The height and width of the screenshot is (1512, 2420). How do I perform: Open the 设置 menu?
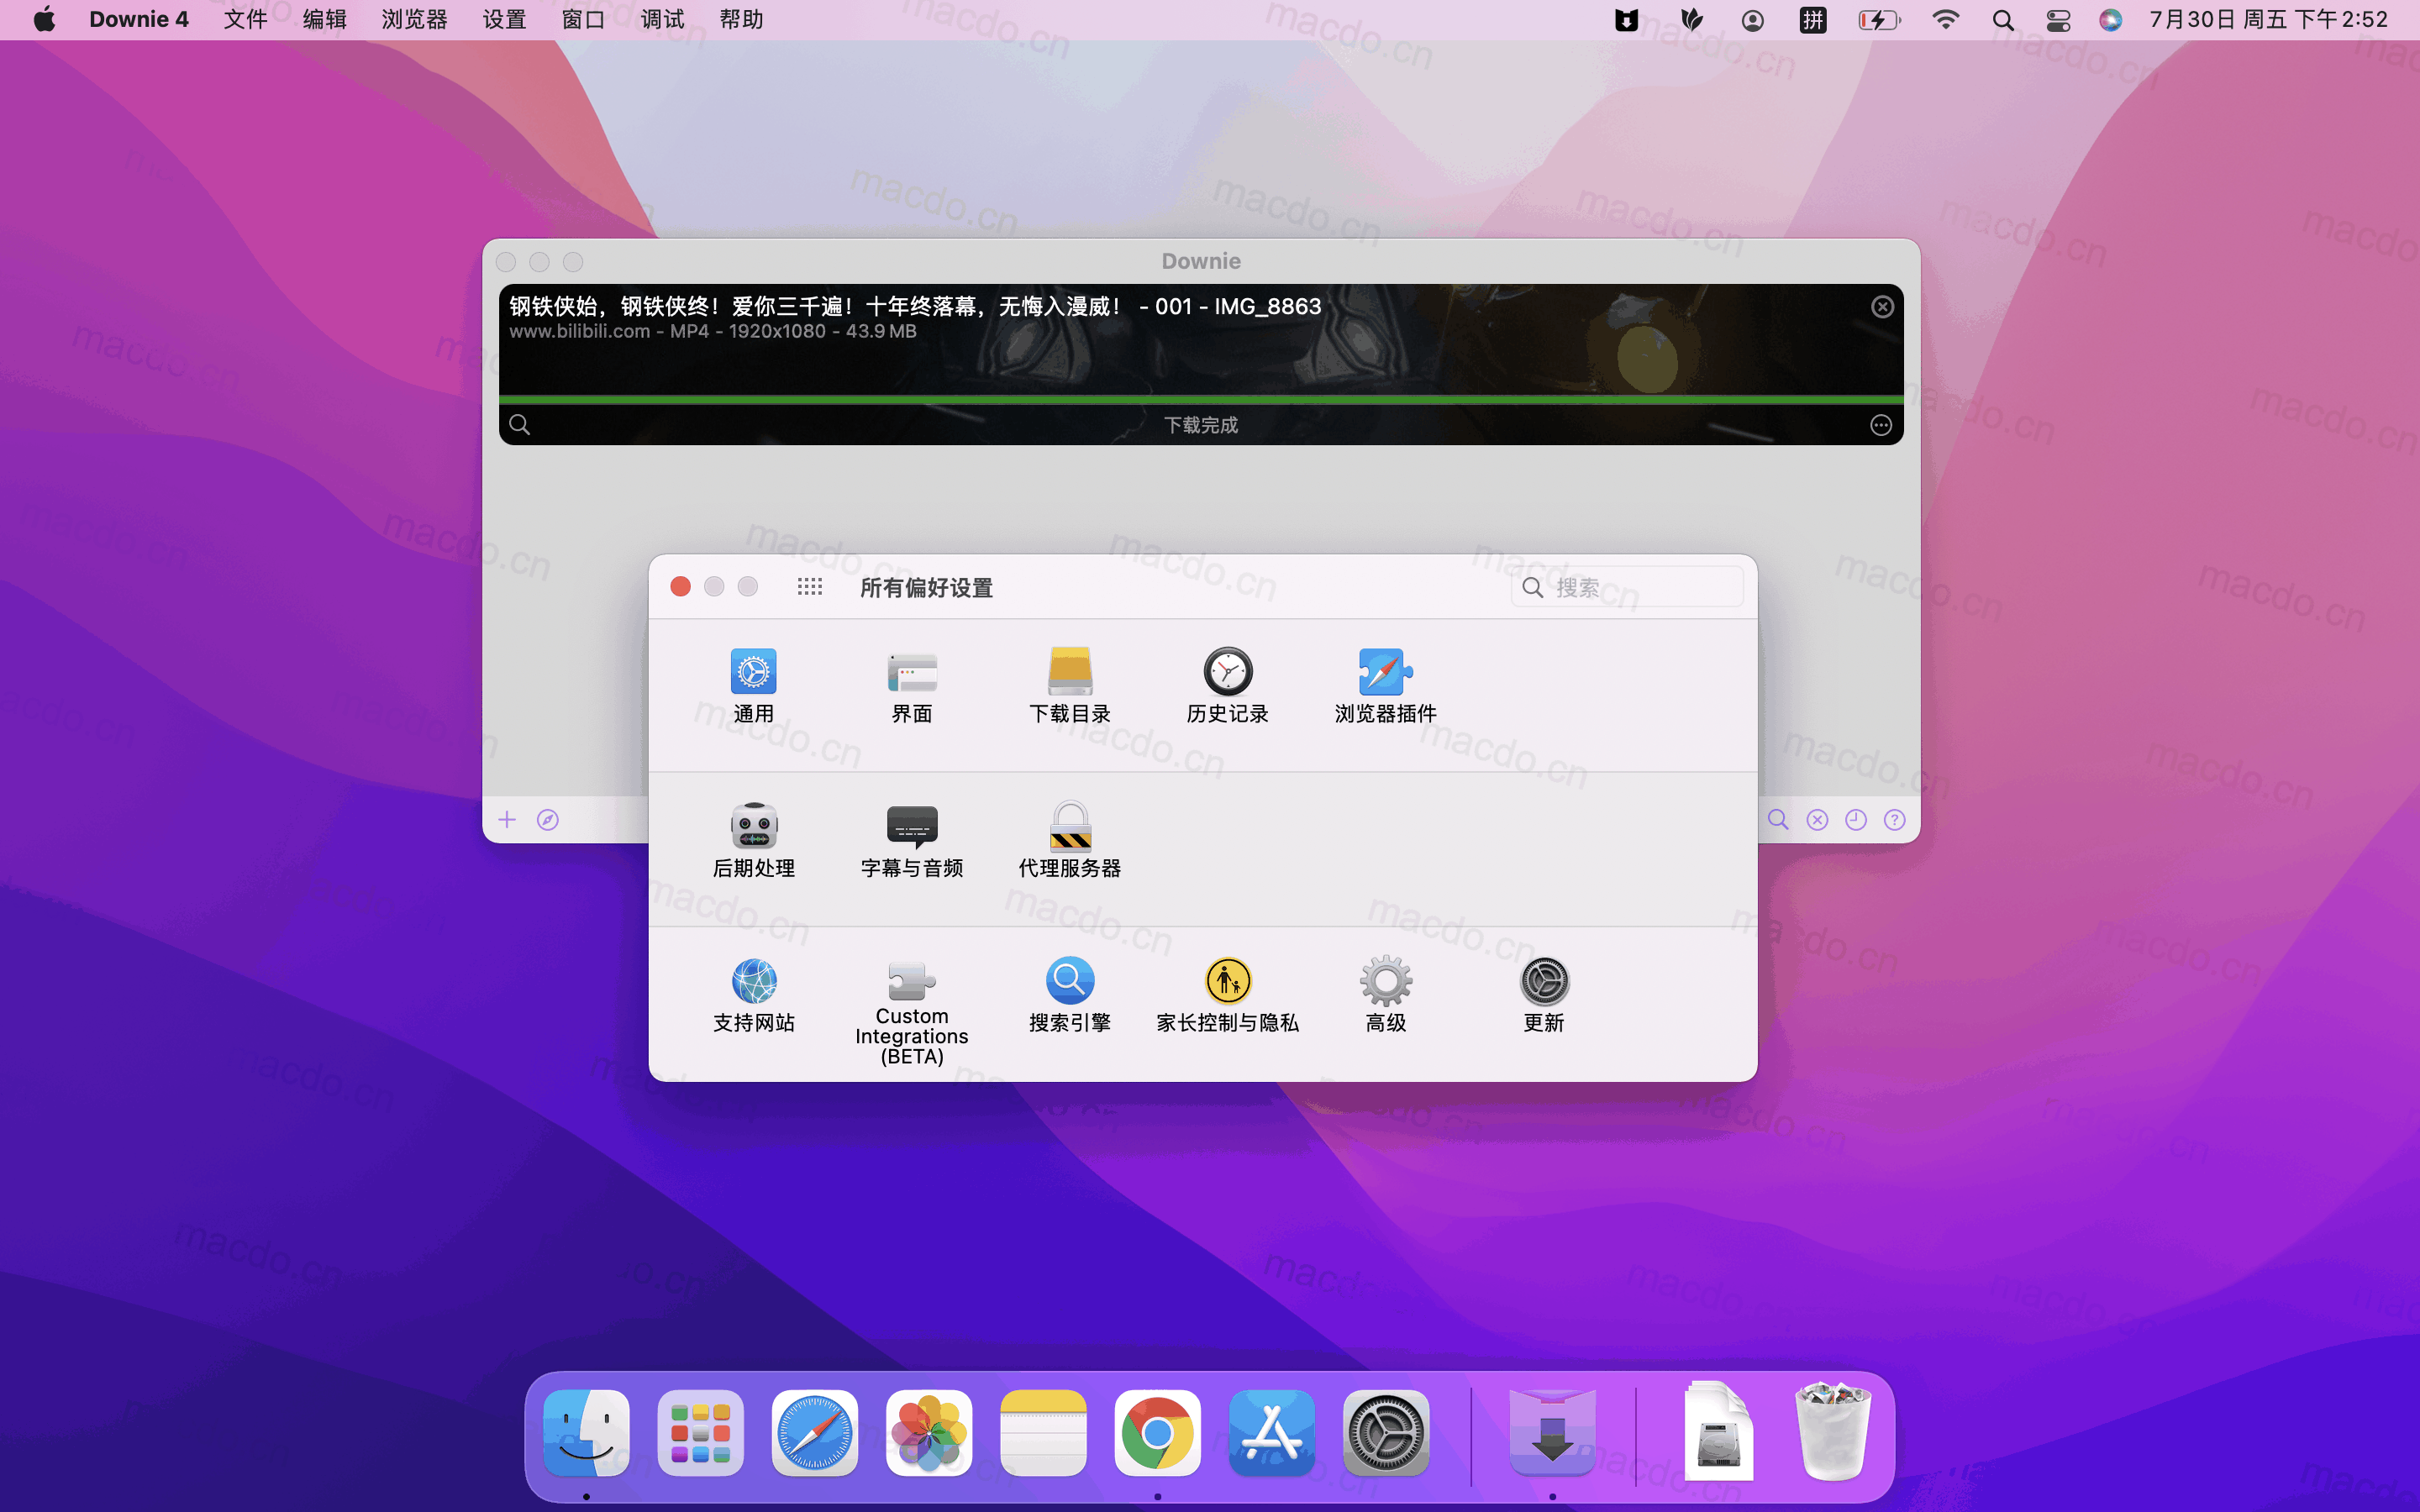504,20
